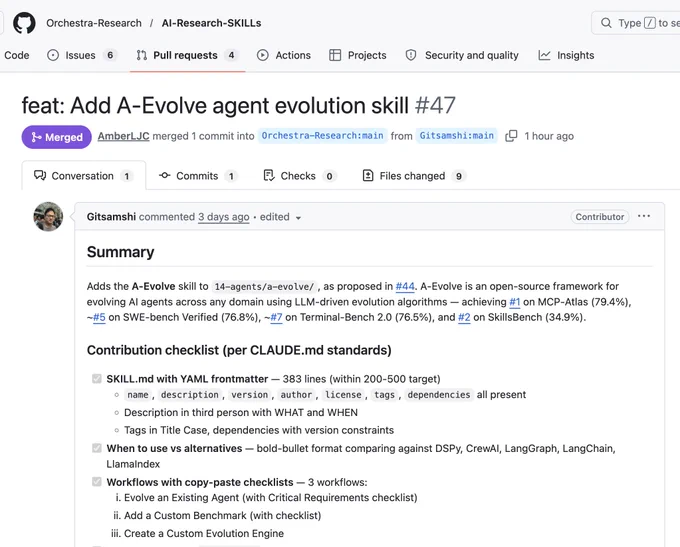This screenshot has height=547, width=680.
Task: Open the Orchestra-Research organization link
Action: [94, 23]
